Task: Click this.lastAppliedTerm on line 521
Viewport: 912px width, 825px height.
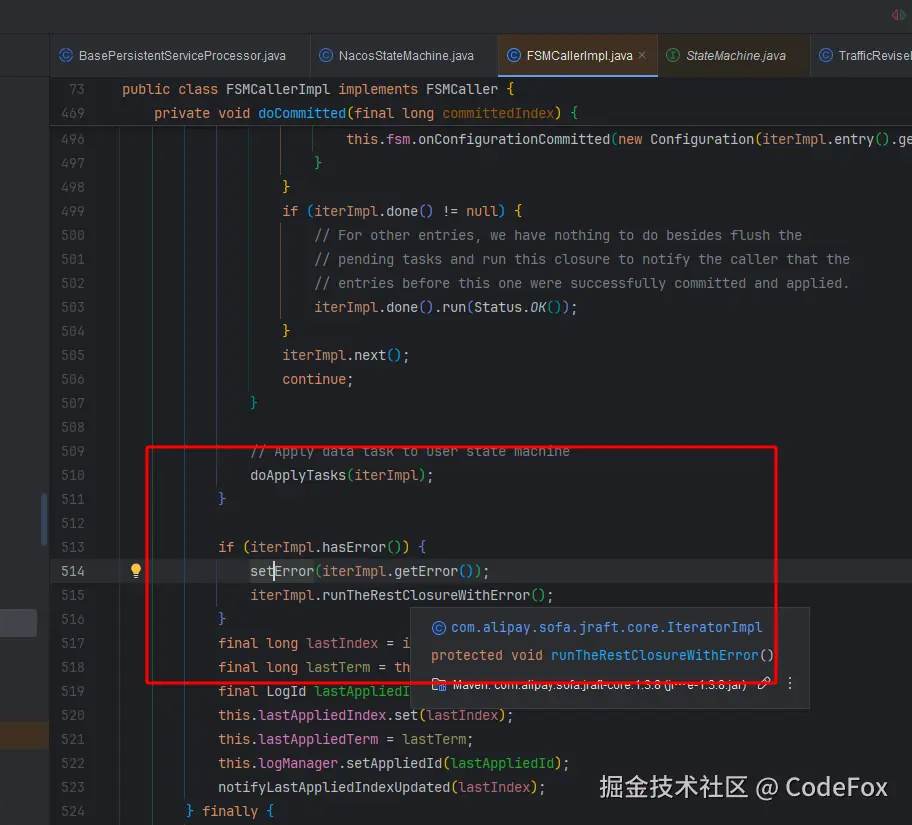Action: pyautogui.click(x=298, y=739)
